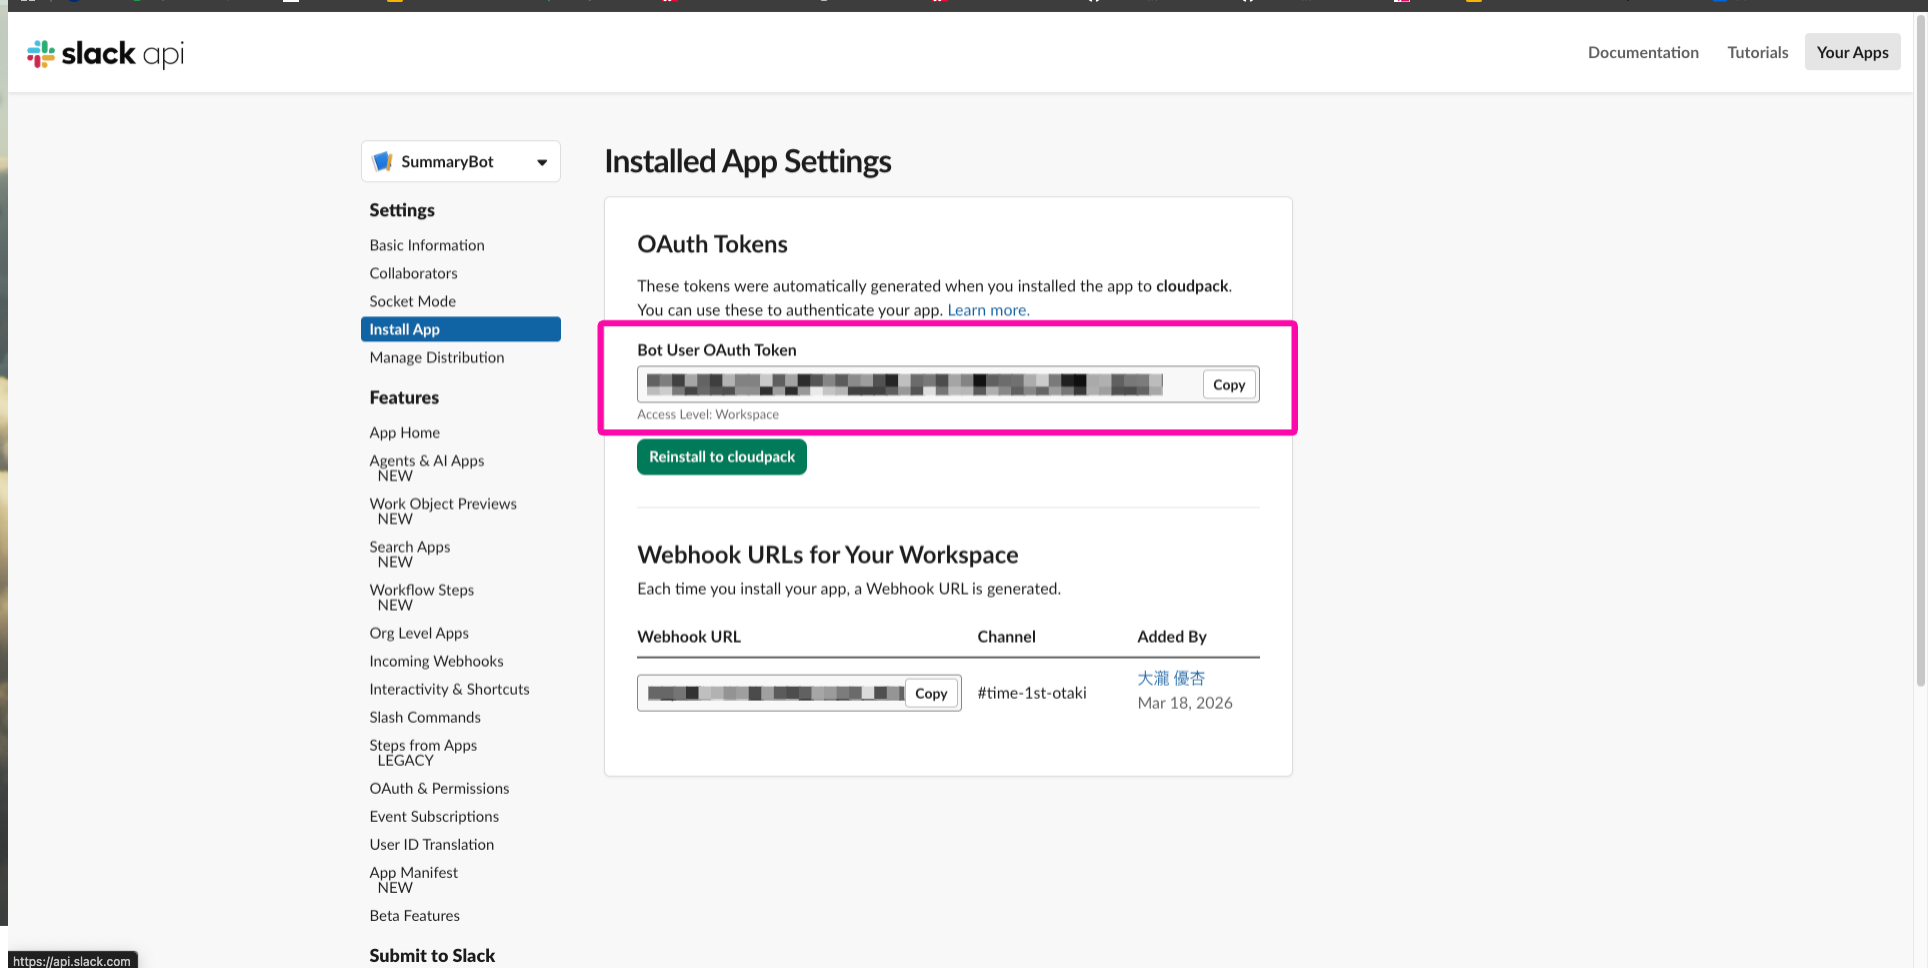Open Basic Information settings
Screen dimensions: 1928x968
(426, 245)
